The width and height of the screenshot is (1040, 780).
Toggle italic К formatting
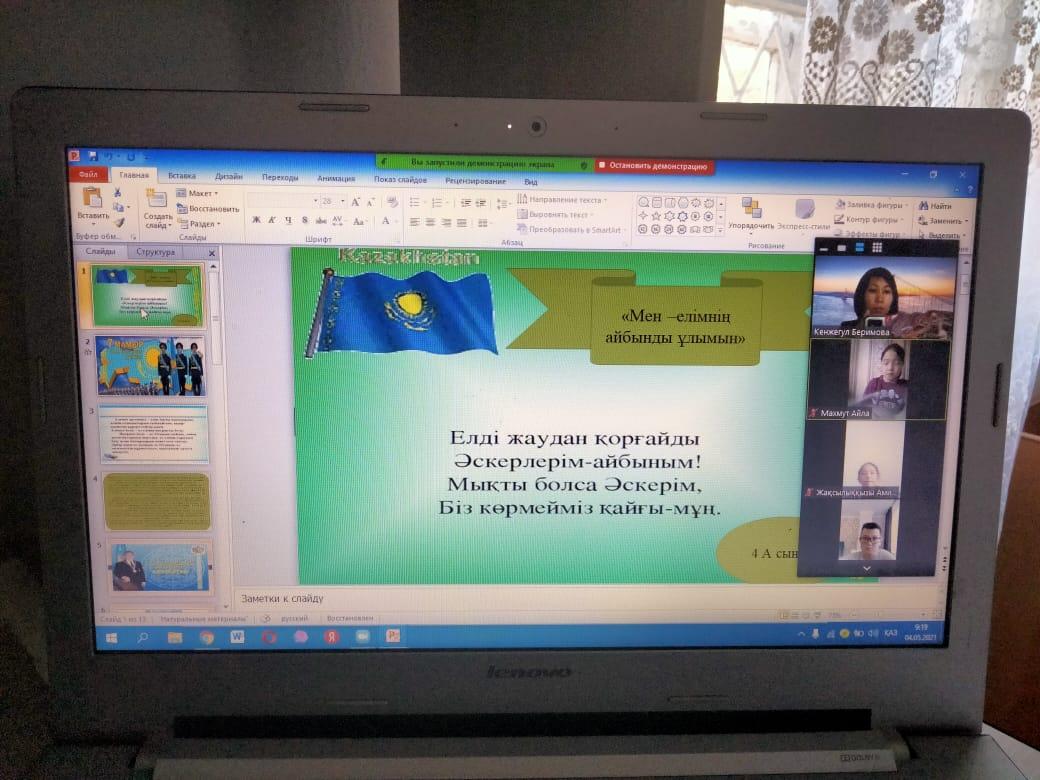272,220
